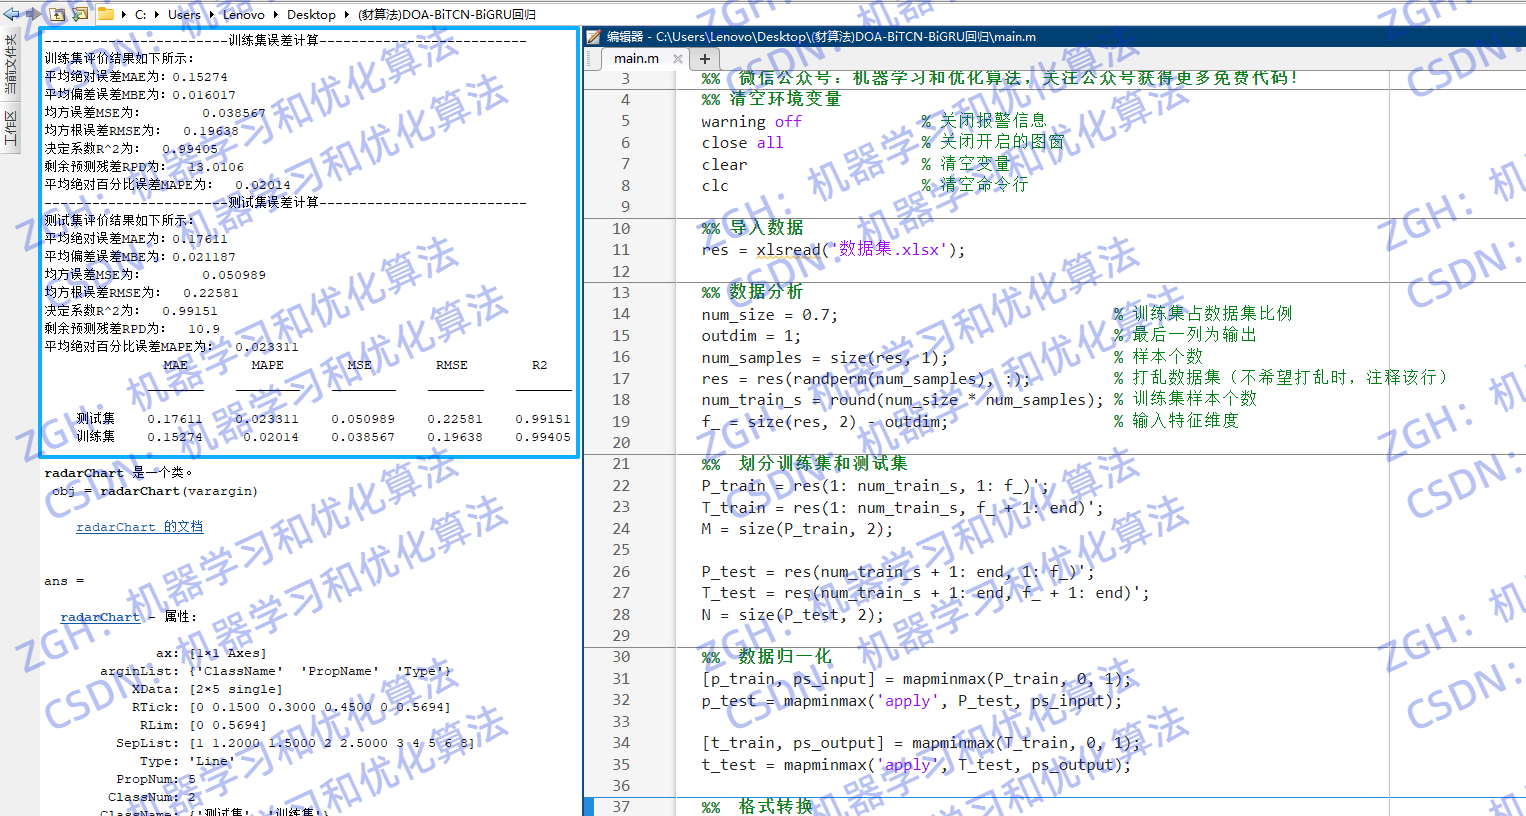This screenshot has width=1526, height=816.
Task: Open the radarChart 的文档 documentation link
Action: (x=139, y=526)
